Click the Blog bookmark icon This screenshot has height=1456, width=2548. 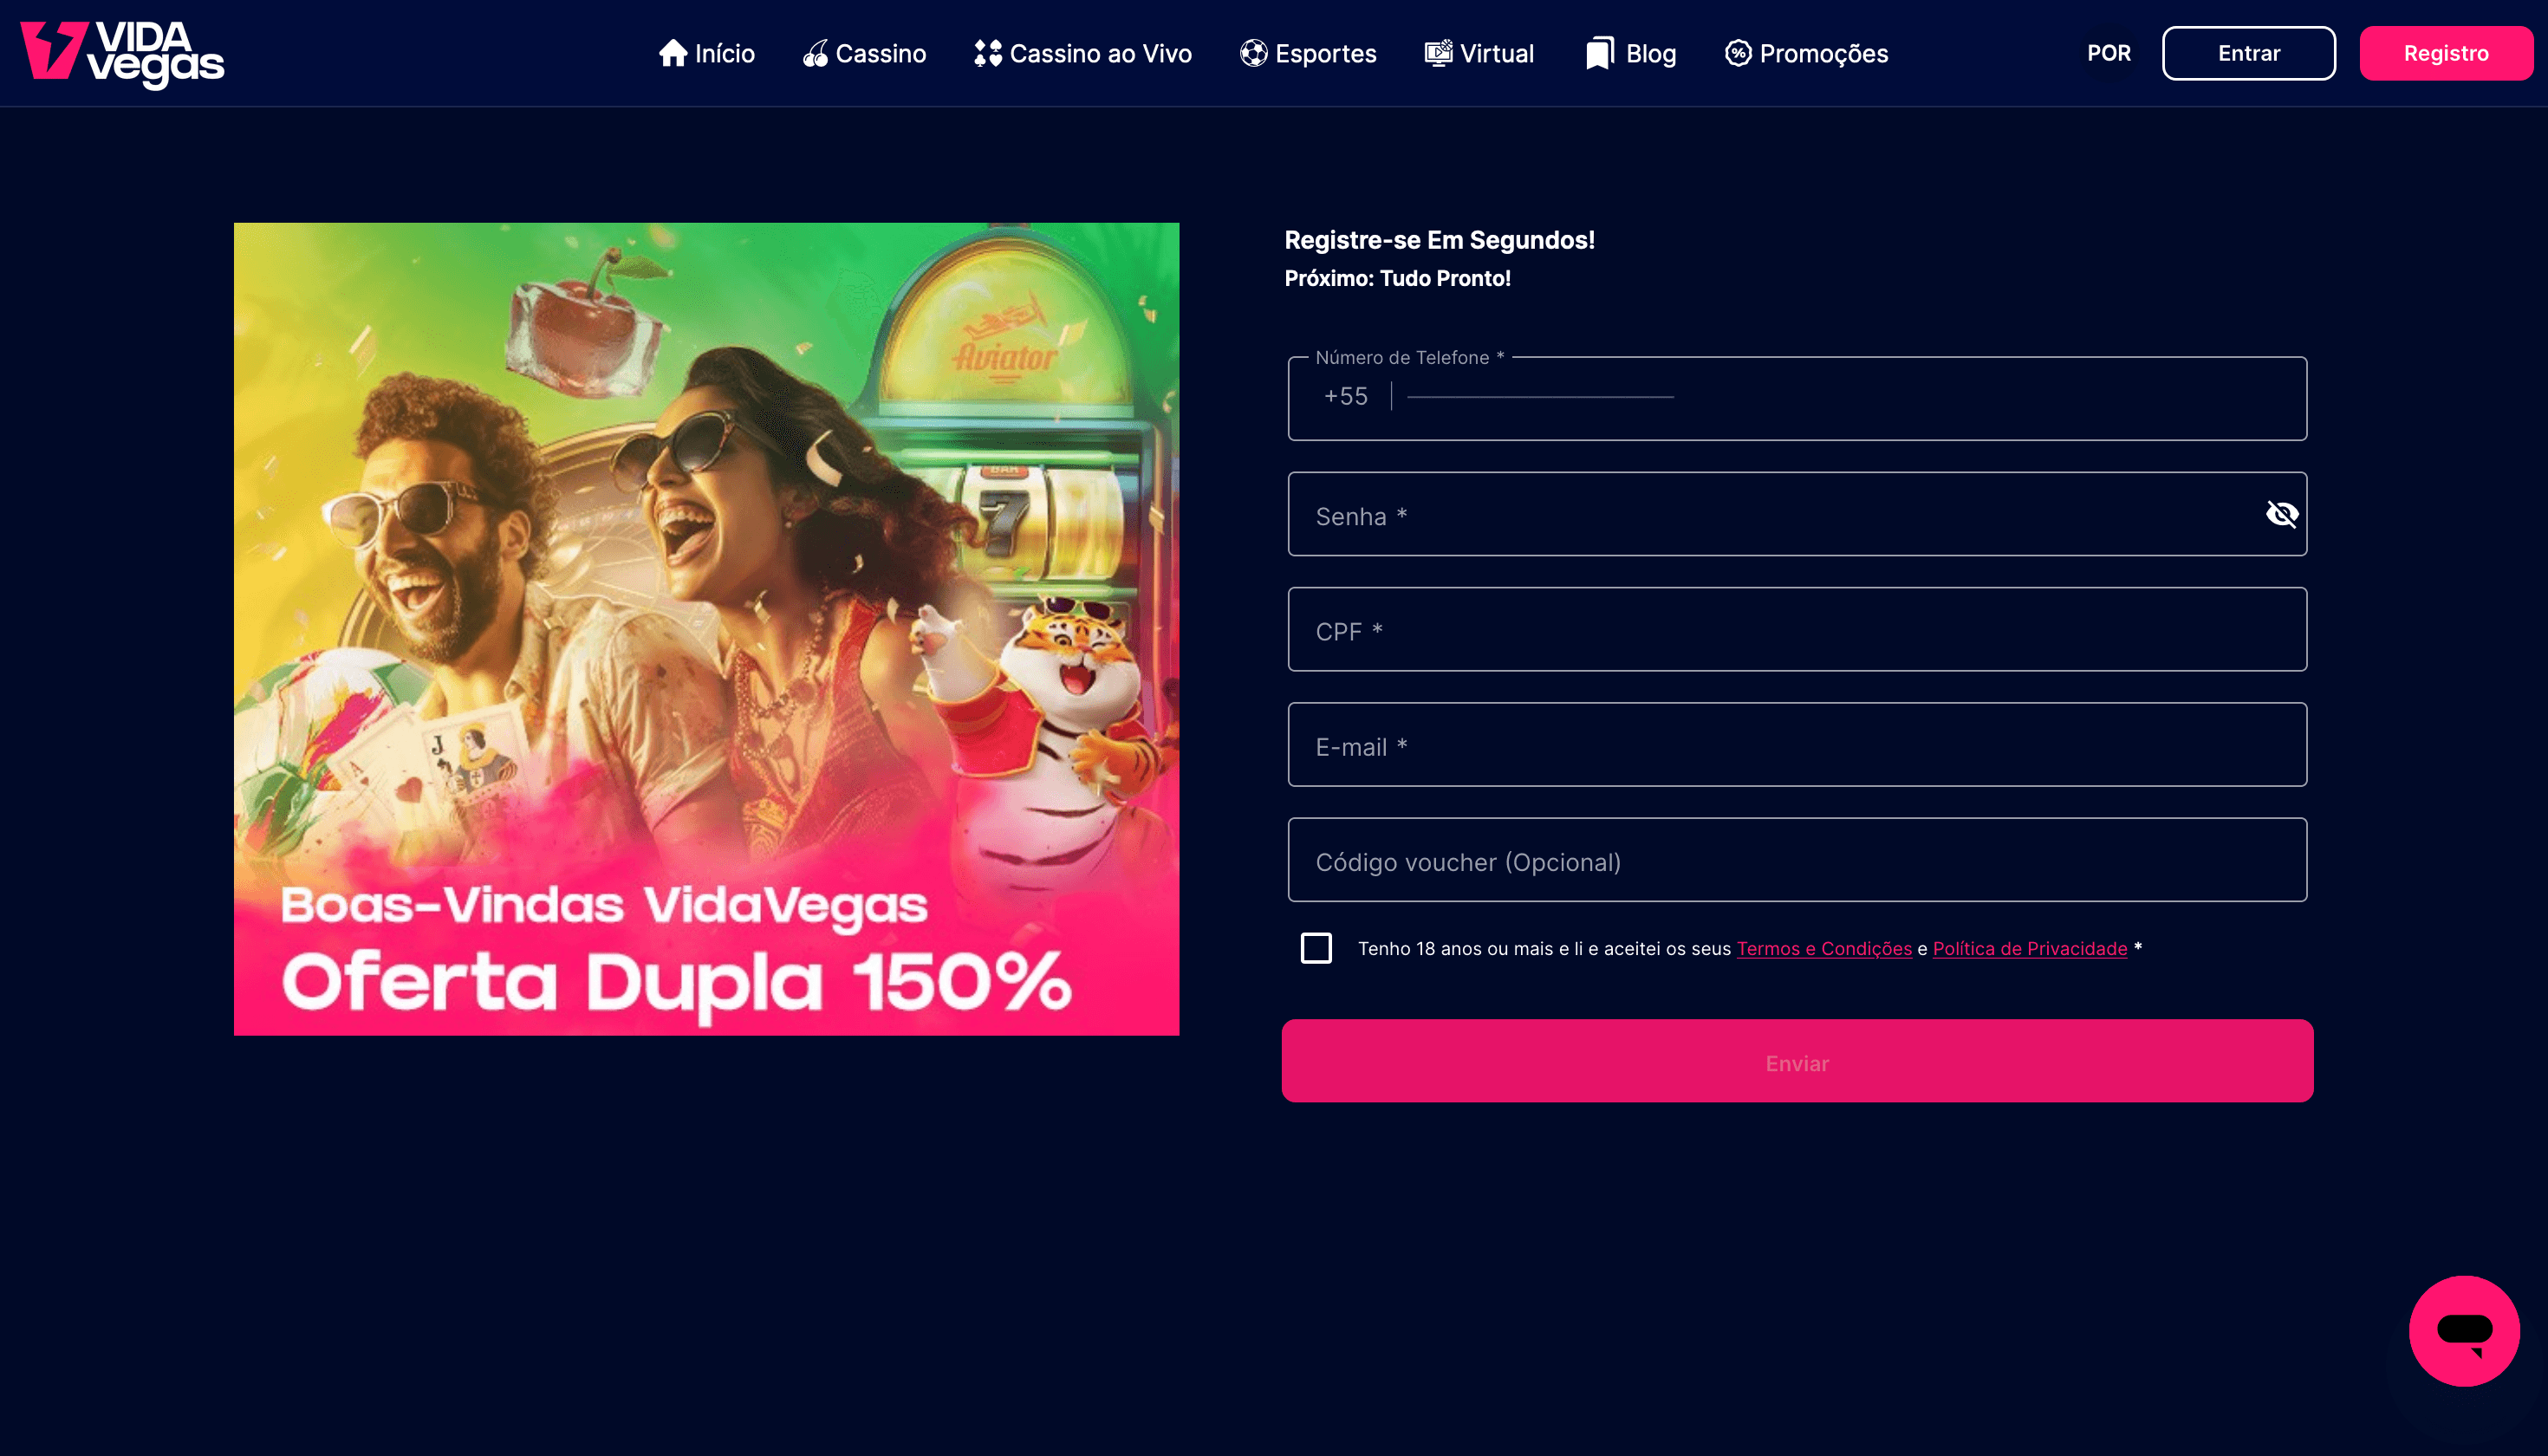pos(1600,53)
